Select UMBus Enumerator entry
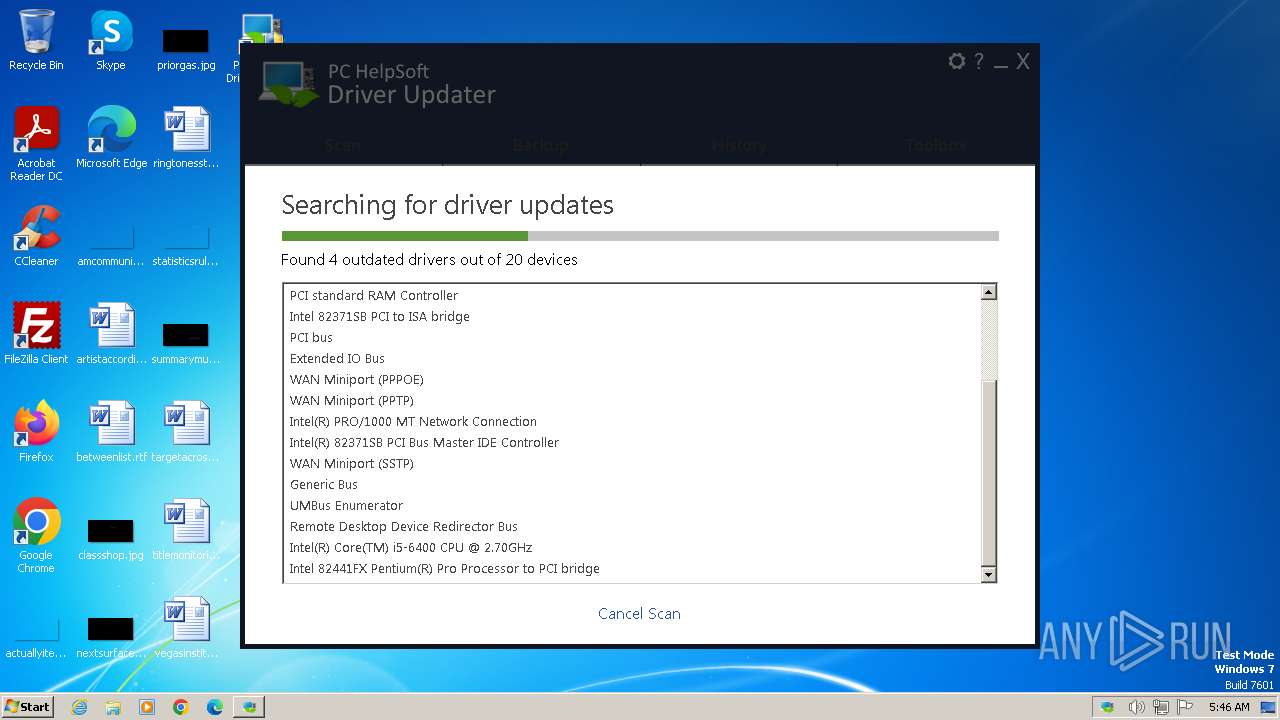 coord(632,506)
